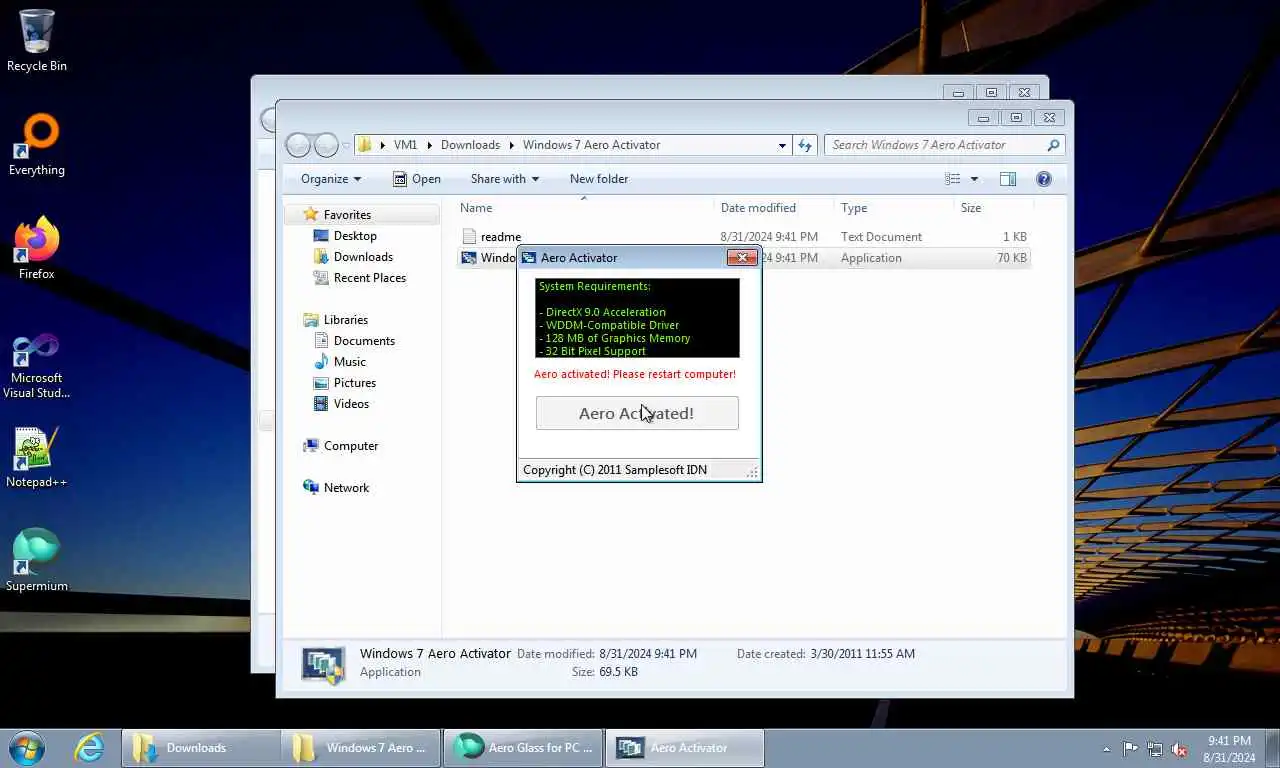Select Recent Places in the sidebar
Viewport: 1280px width, 768px height.
370,278
